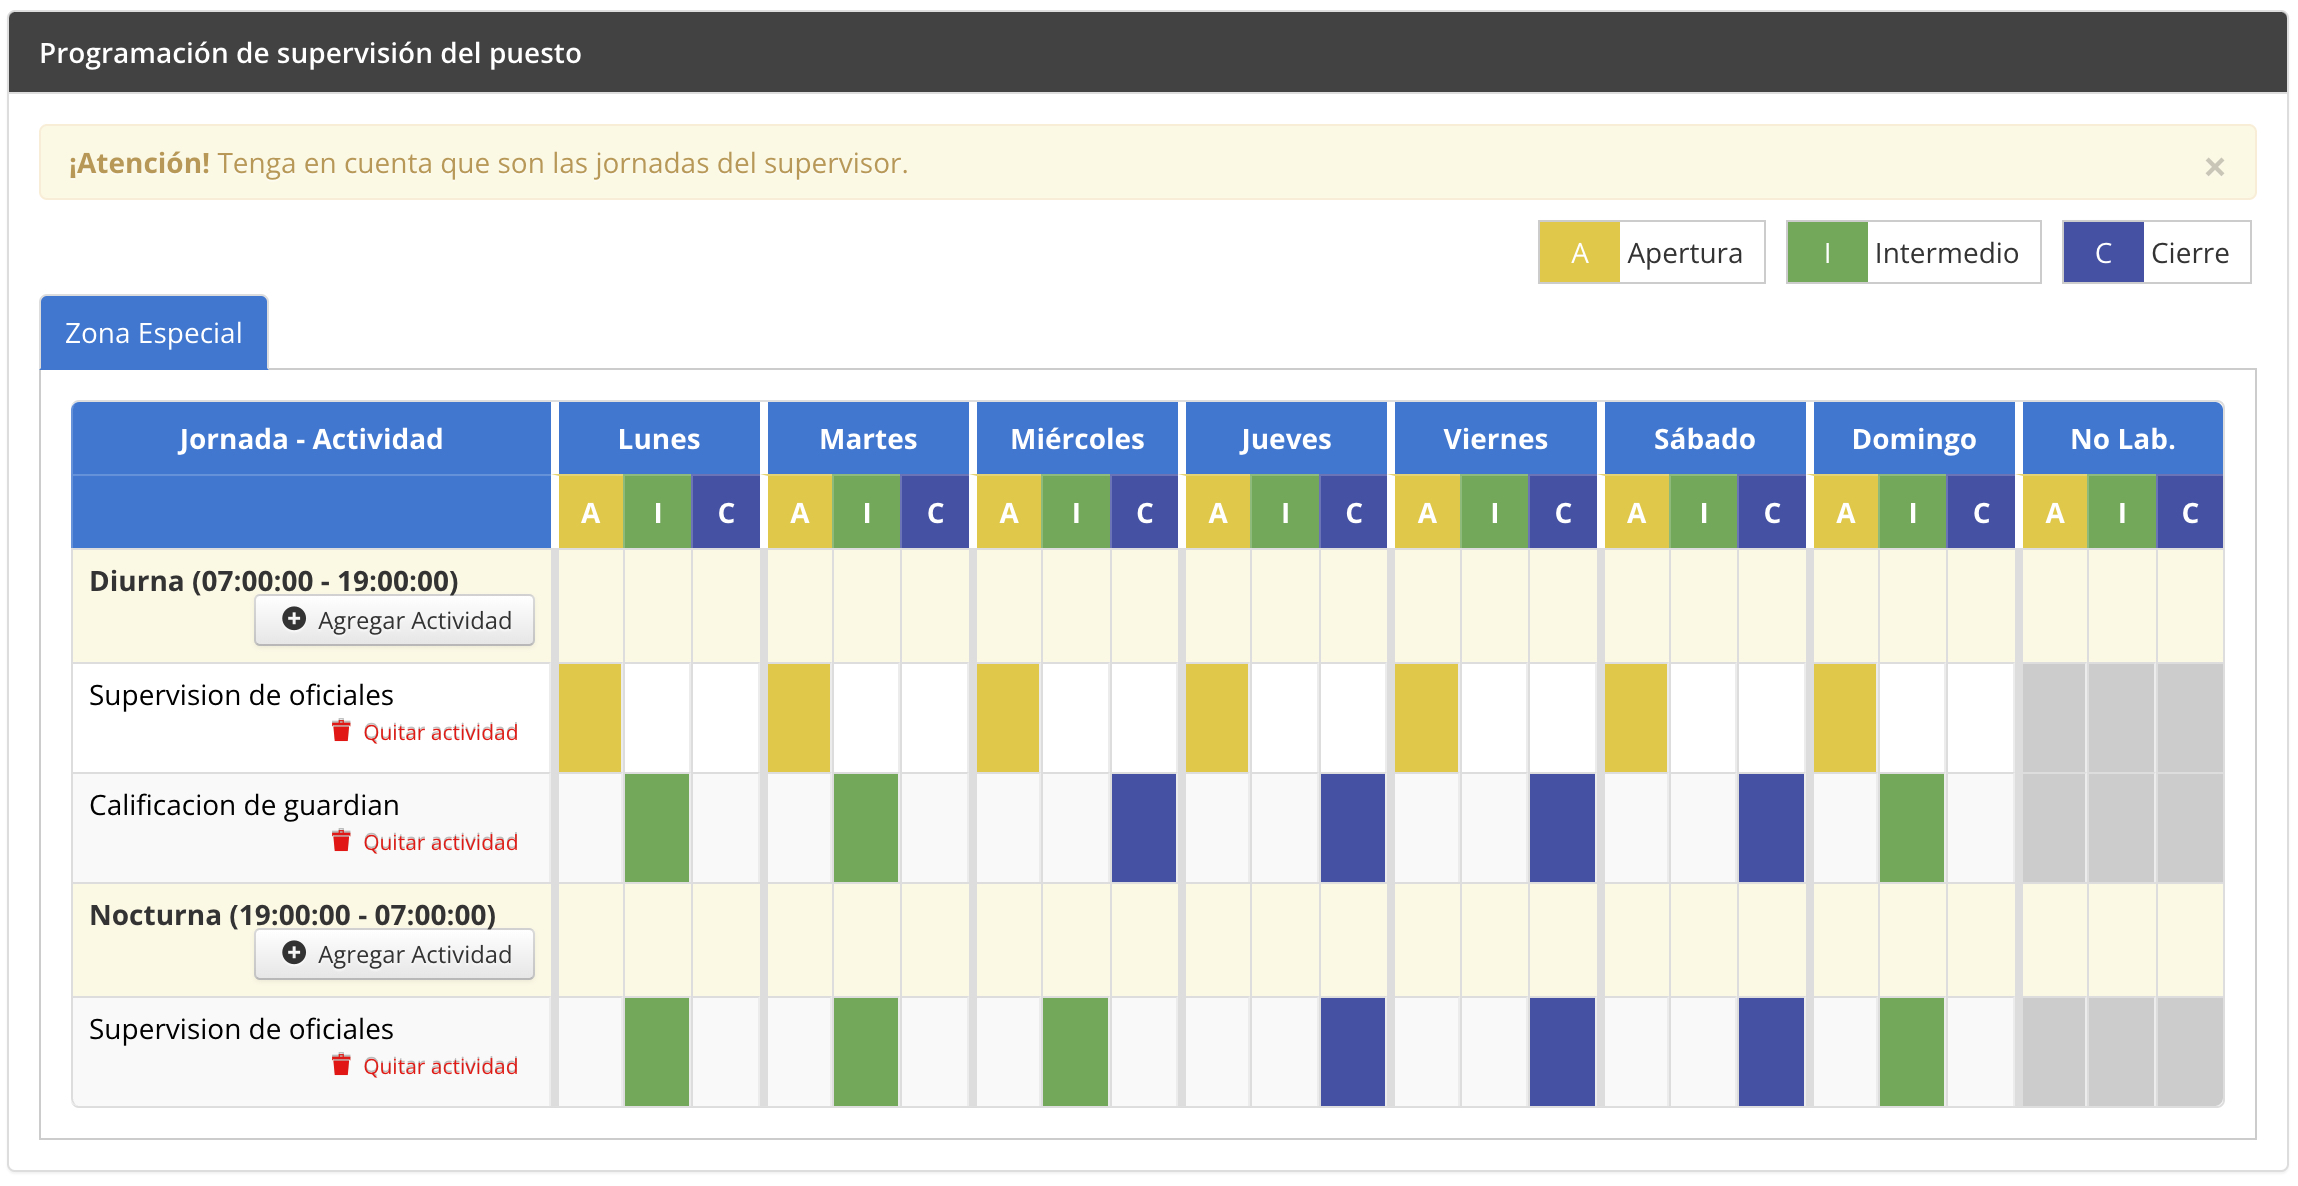Click the yellow A Apertura legend box
The width and height of the screenshot is (2298, 1186).
(x=1579, y=253)
